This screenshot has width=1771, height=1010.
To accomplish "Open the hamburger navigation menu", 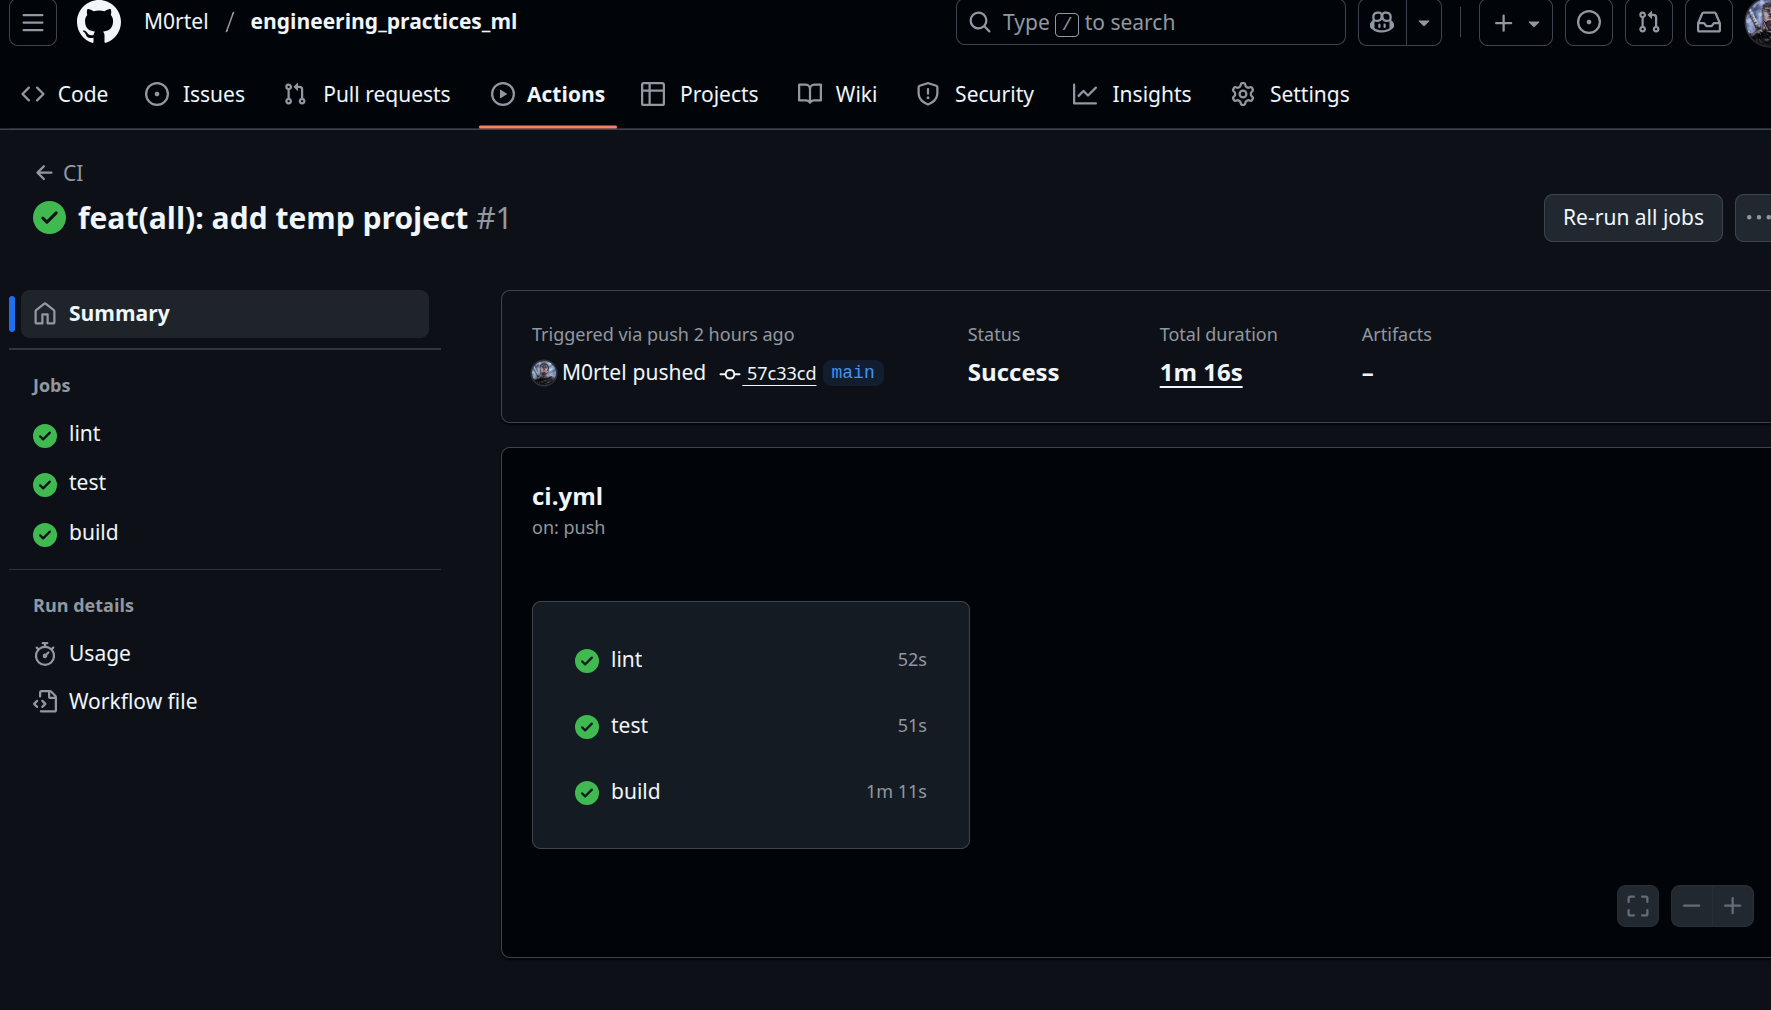I will point(33,22).
